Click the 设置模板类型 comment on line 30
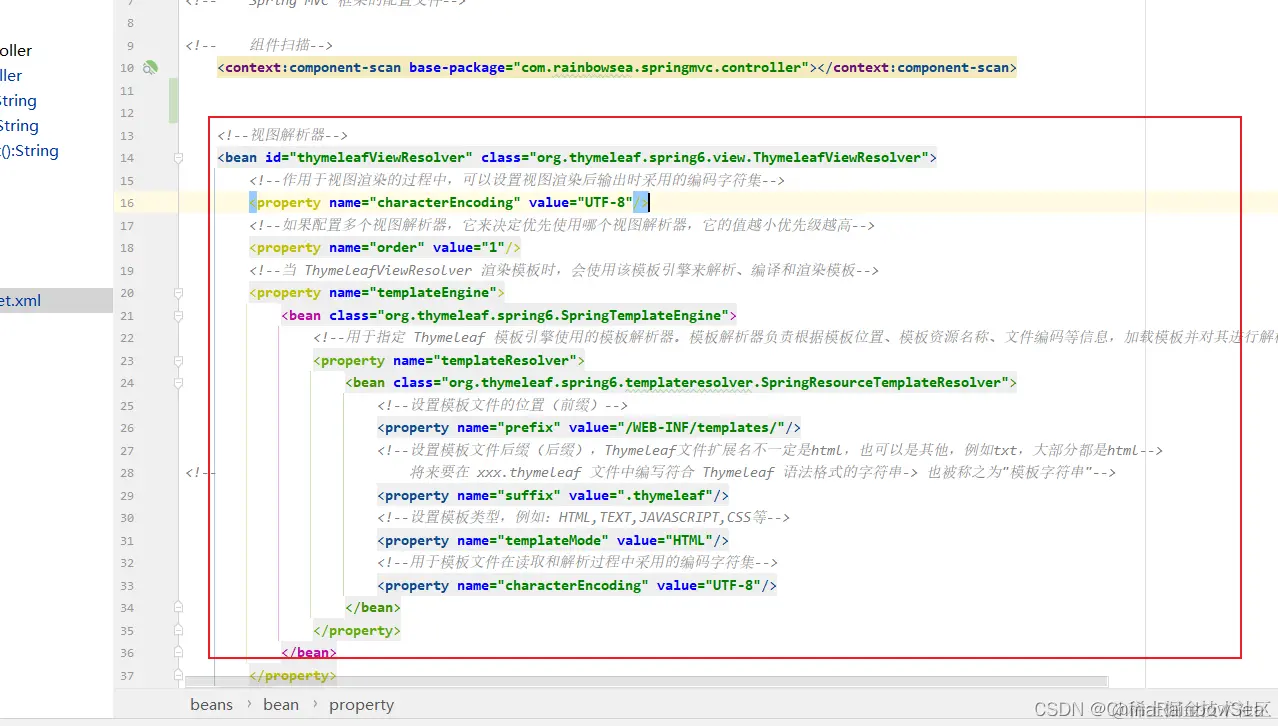Screen dimensions: 1278x726 (x=583, y=518)
